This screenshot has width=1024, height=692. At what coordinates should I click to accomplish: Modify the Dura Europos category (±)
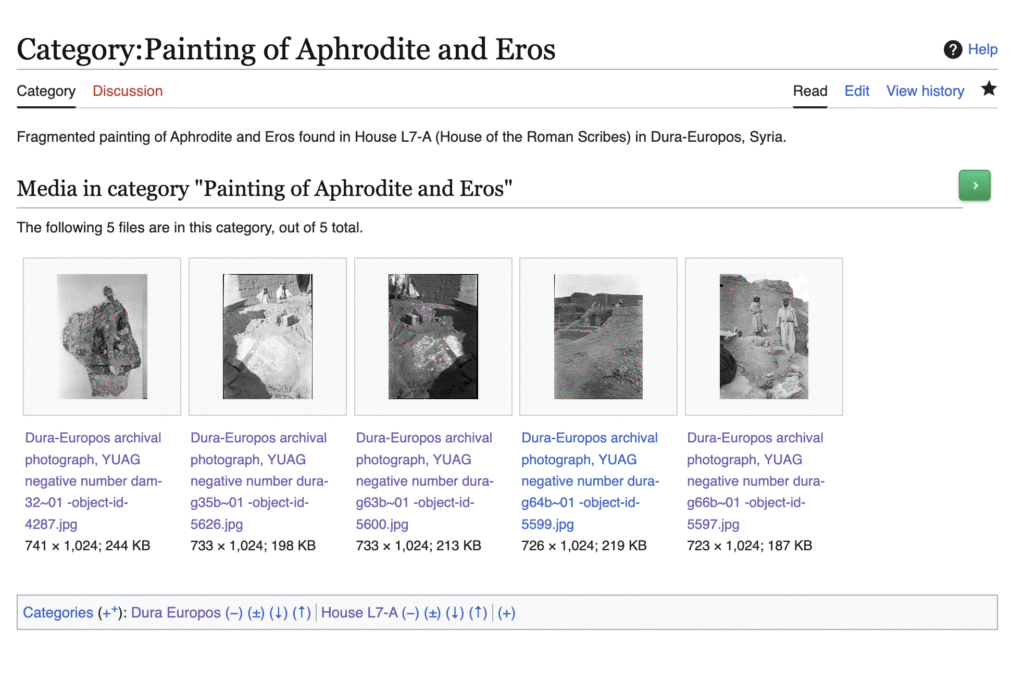[x=256, y=613]
